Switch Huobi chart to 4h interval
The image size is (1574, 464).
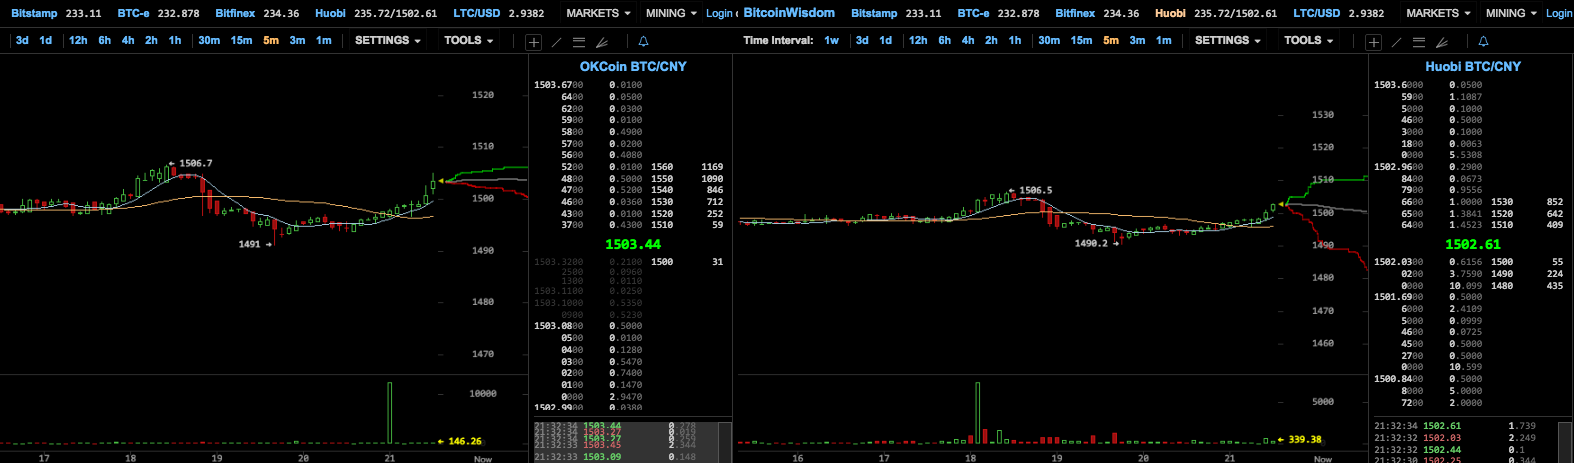click(x=968, y=40)
